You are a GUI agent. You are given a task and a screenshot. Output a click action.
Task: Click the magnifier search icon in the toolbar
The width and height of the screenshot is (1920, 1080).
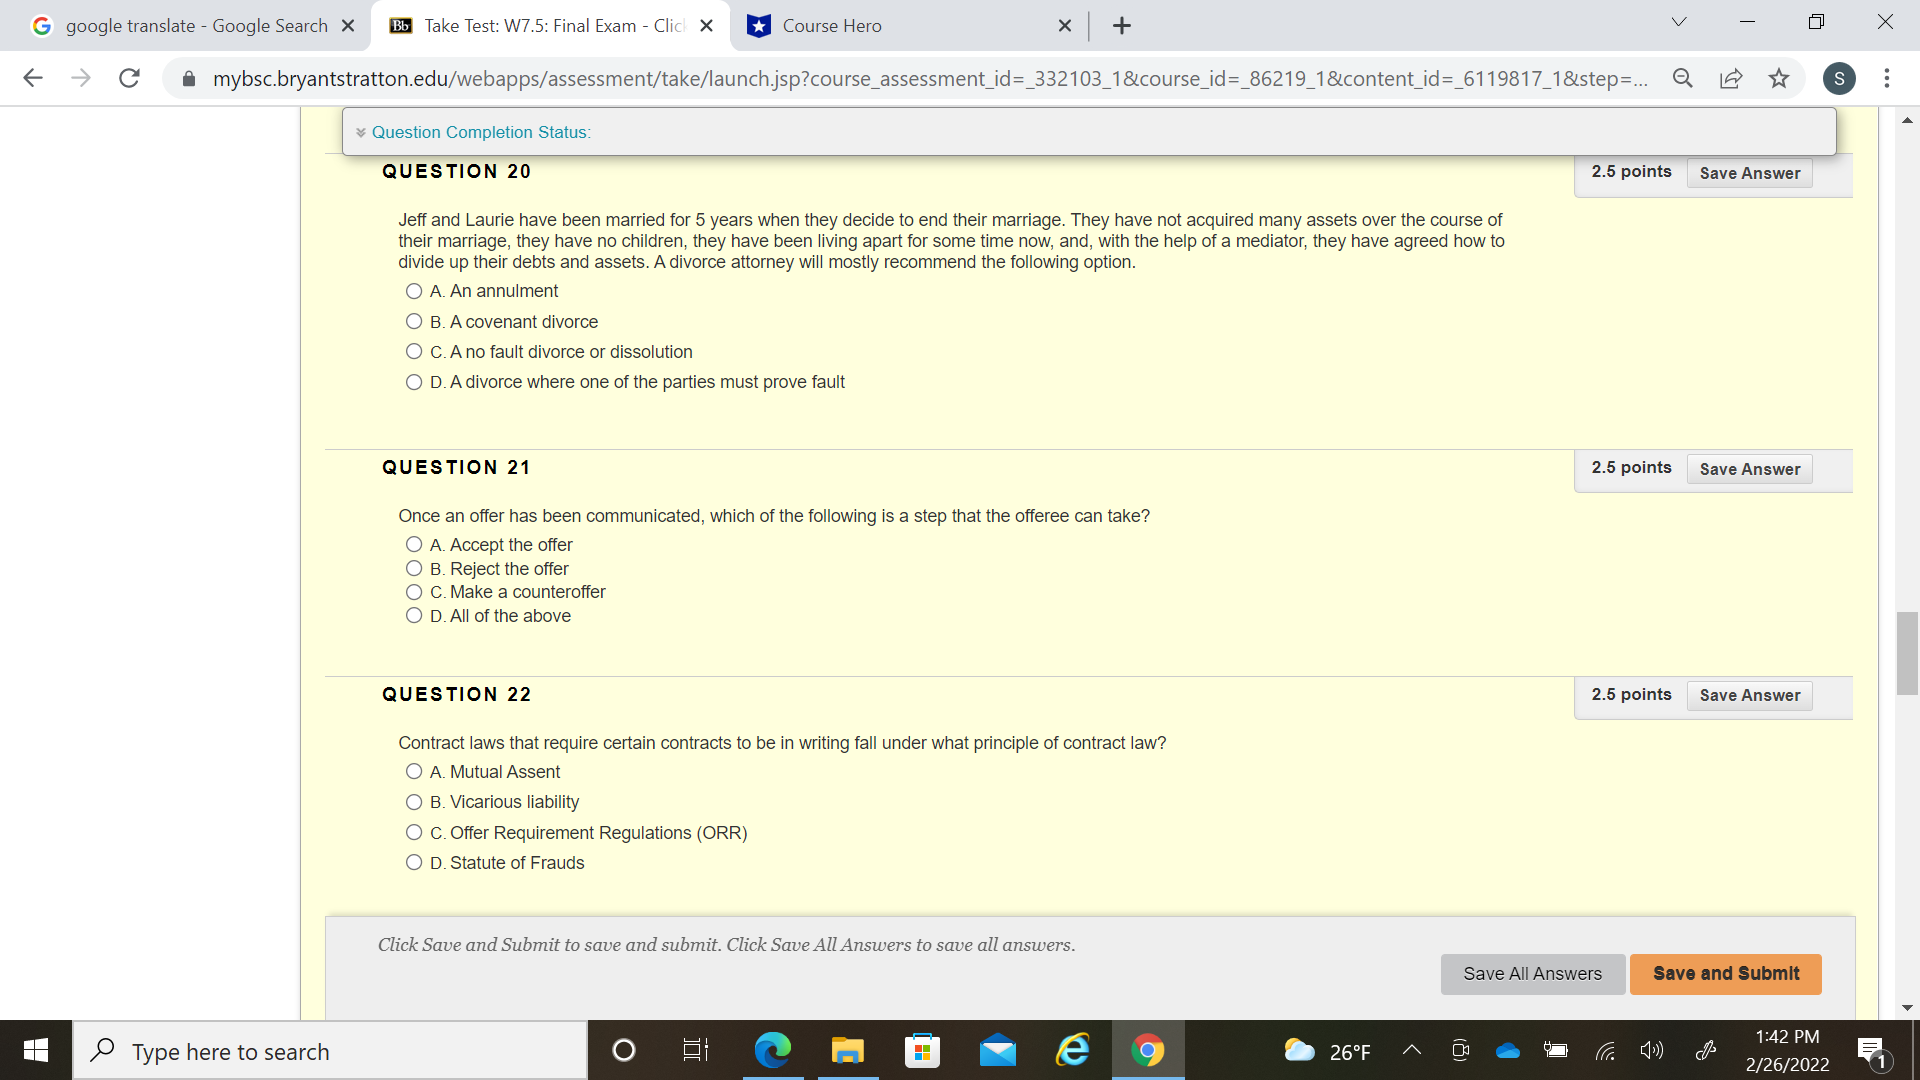(x=1683, y=78)
